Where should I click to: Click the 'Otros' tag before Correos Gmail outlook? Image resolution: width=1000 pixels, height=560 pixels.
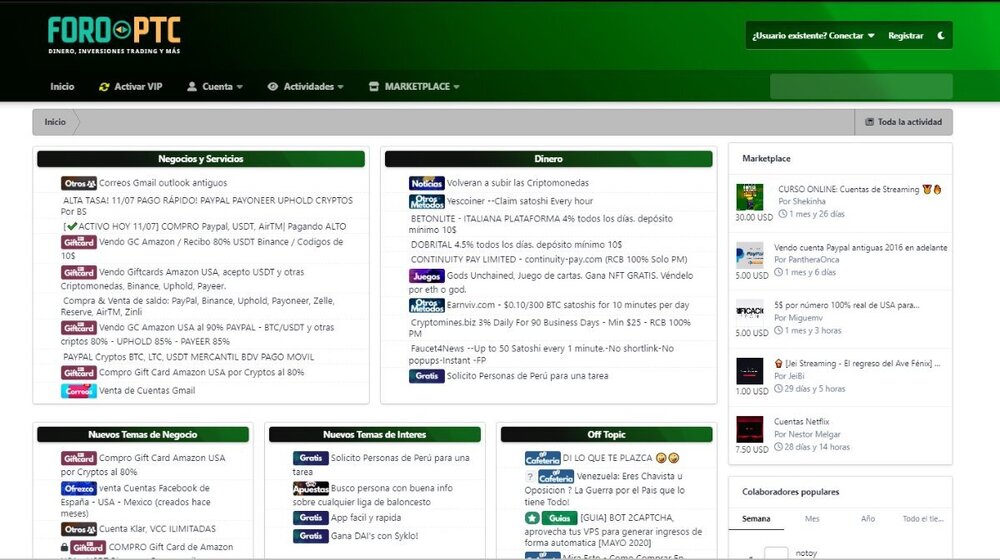[x=78, y=183]
